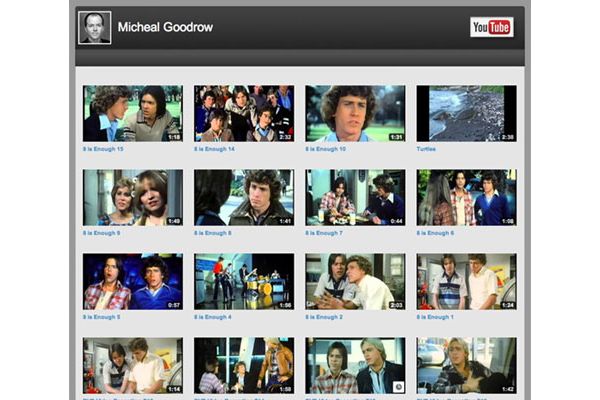600x400 pixels.
Task: Open the '8 is Enough 1' title link
Action: 435,317
